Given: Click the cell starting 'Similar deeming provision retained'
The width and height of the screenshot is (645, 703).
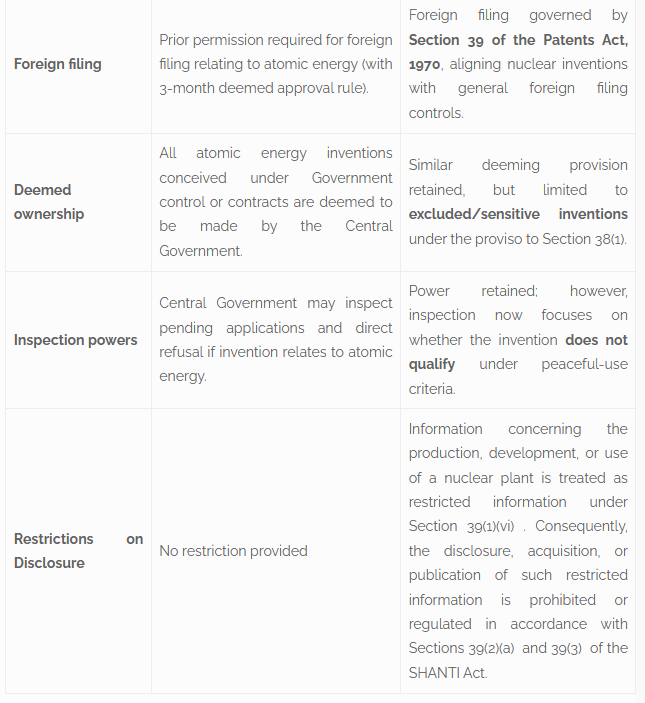Looking at the screenshot, I should [517, 190].
